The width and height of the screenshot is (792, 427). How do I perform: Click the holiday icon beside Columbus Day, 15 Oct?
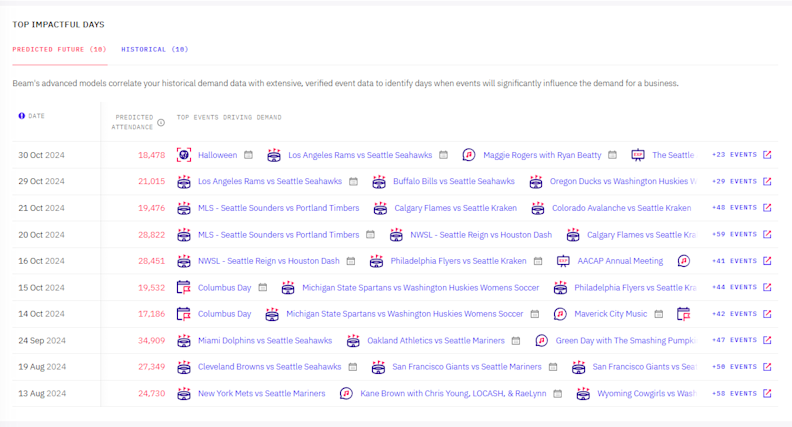click(x=184, y=288)
